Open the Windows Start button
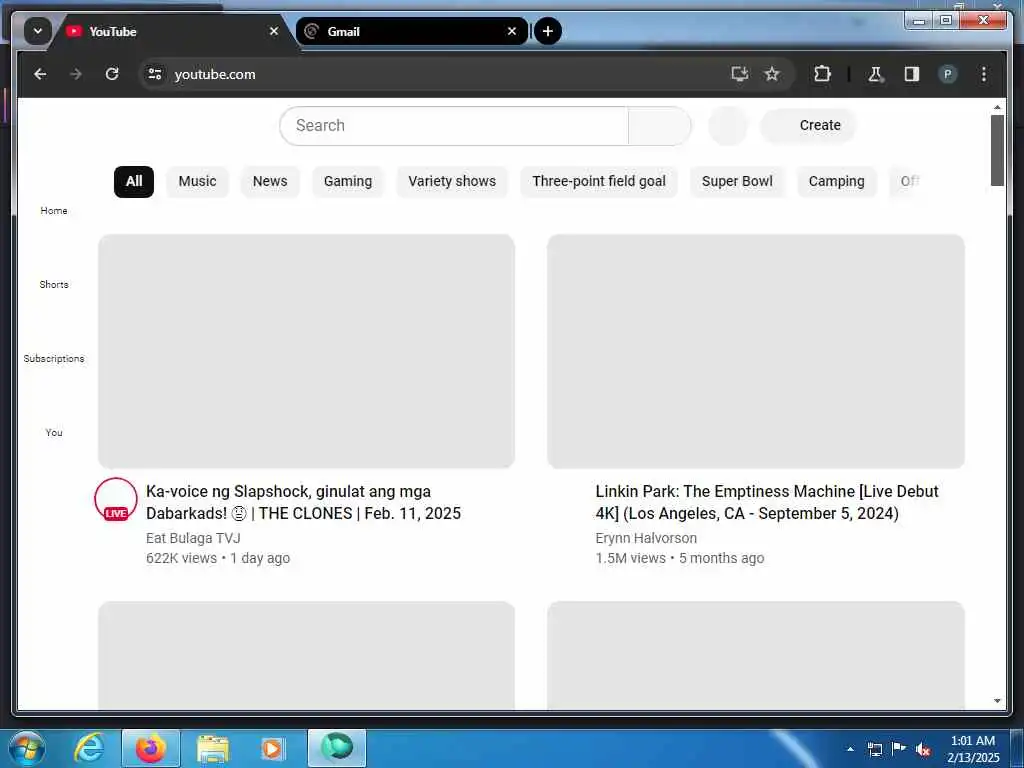Image resolution: width=1024 pixels, height=768 pixels. coord(27,748)
